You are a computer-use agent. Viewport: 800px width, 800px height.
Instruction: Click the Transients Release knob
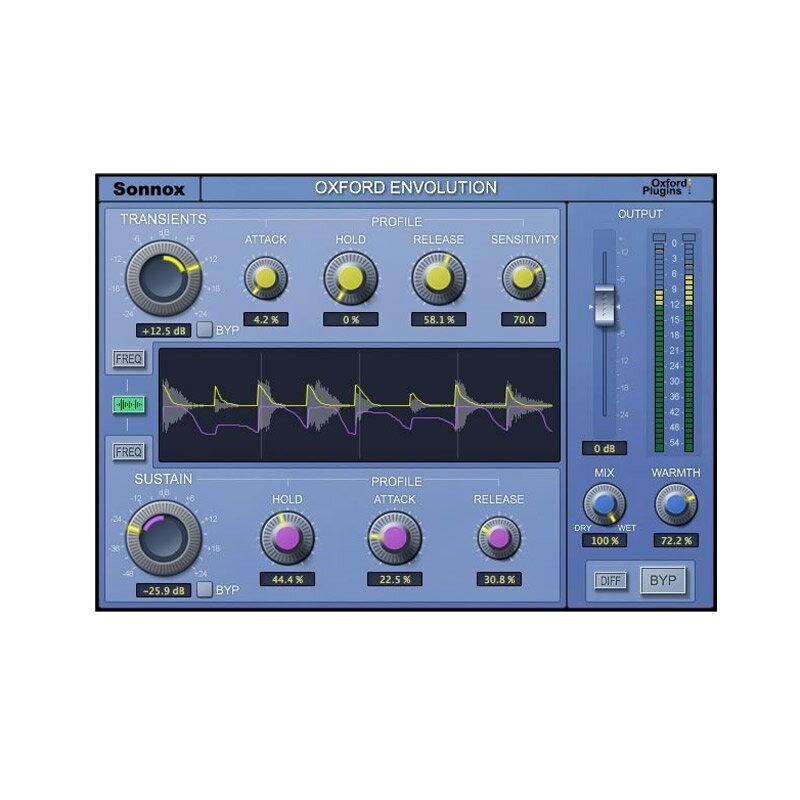point(439,278)
